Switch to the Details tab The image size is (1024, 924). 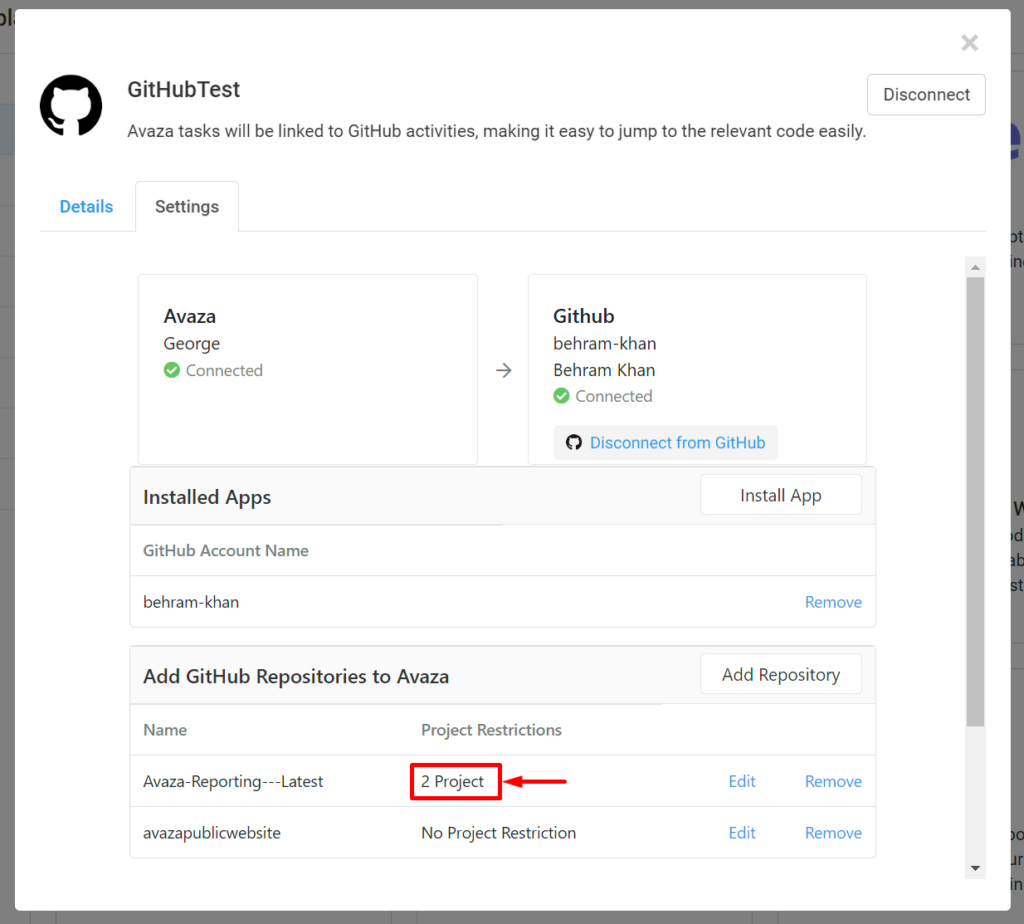[x=86, y=206]
